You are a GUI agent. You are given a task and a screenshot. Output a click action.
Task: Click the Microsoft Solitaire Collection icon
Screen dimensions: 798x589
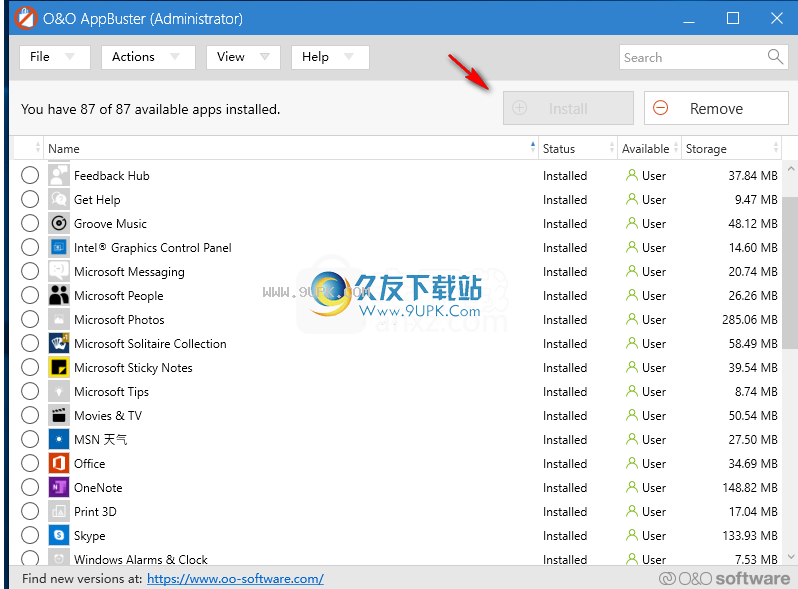tap(59, 344)
